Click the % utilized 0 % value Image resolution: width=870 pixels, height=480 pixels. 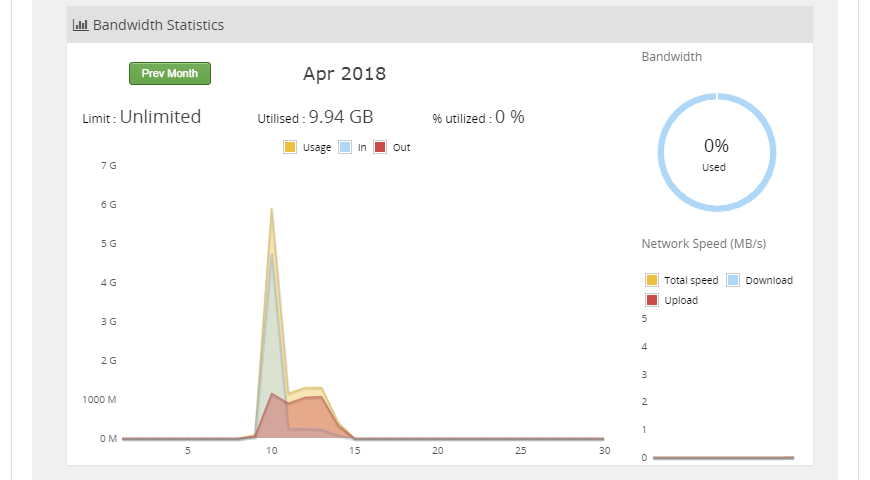[511, 117]
